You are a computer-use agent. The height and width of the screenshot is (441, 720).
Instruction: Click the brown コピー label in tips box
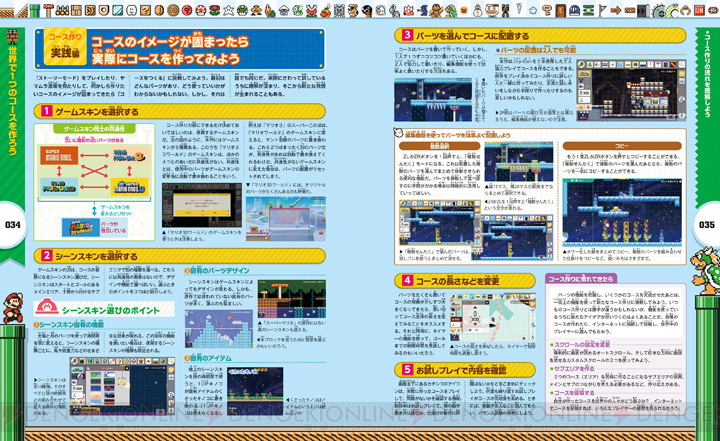click(622, 146)
